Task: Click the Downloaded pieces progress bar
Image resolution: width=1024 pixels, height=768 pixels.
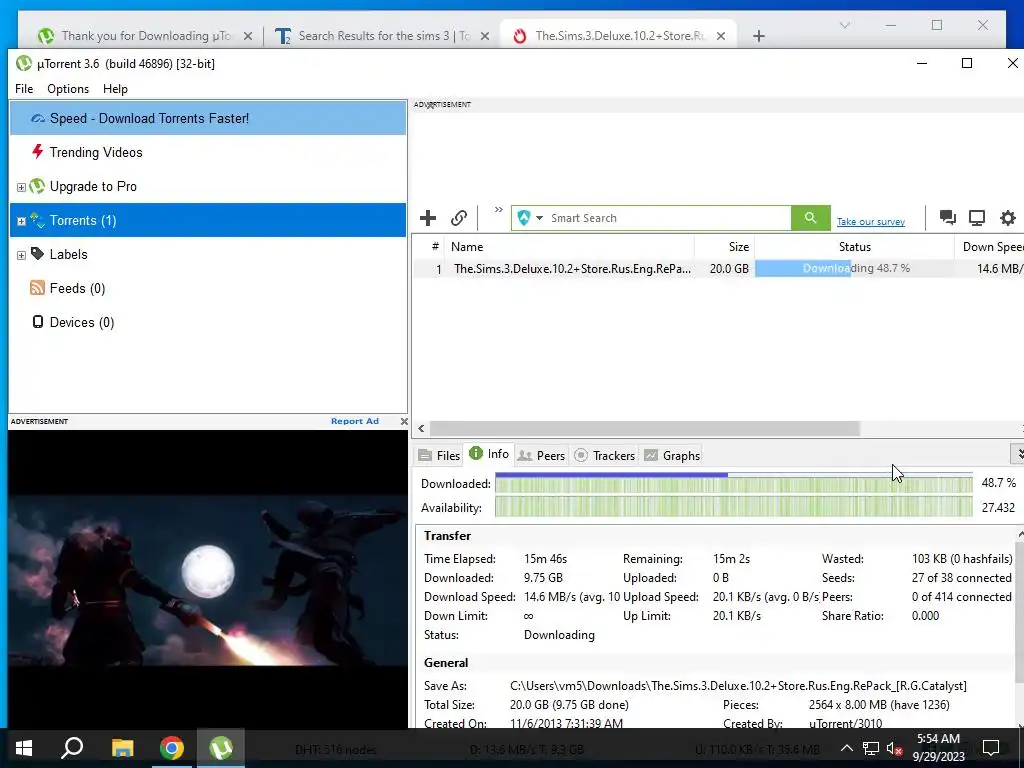Action: (x=733, y=483)
